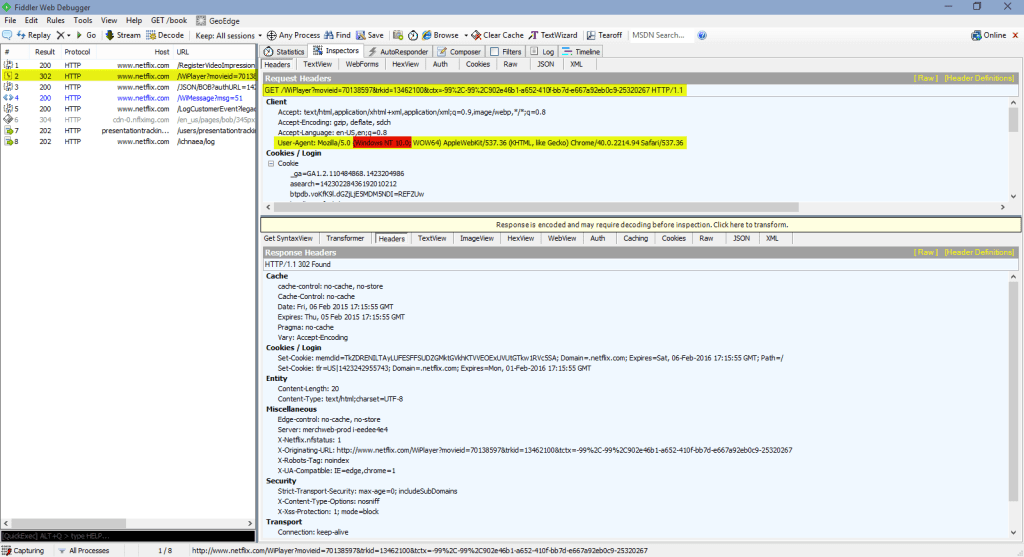Open the Composer tab
The height and width of the screenshot is (557, 1024).
459,52
